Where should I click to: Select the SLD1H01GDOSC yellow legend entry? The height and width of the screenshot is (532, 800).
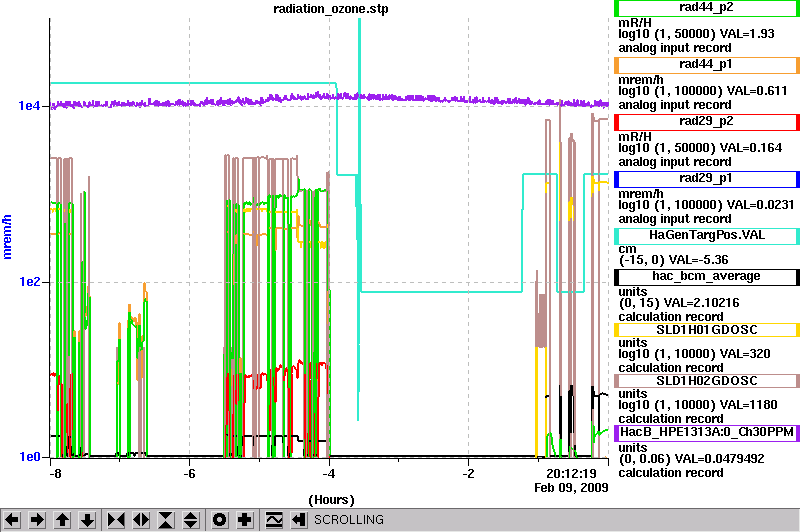click(707, 330)
